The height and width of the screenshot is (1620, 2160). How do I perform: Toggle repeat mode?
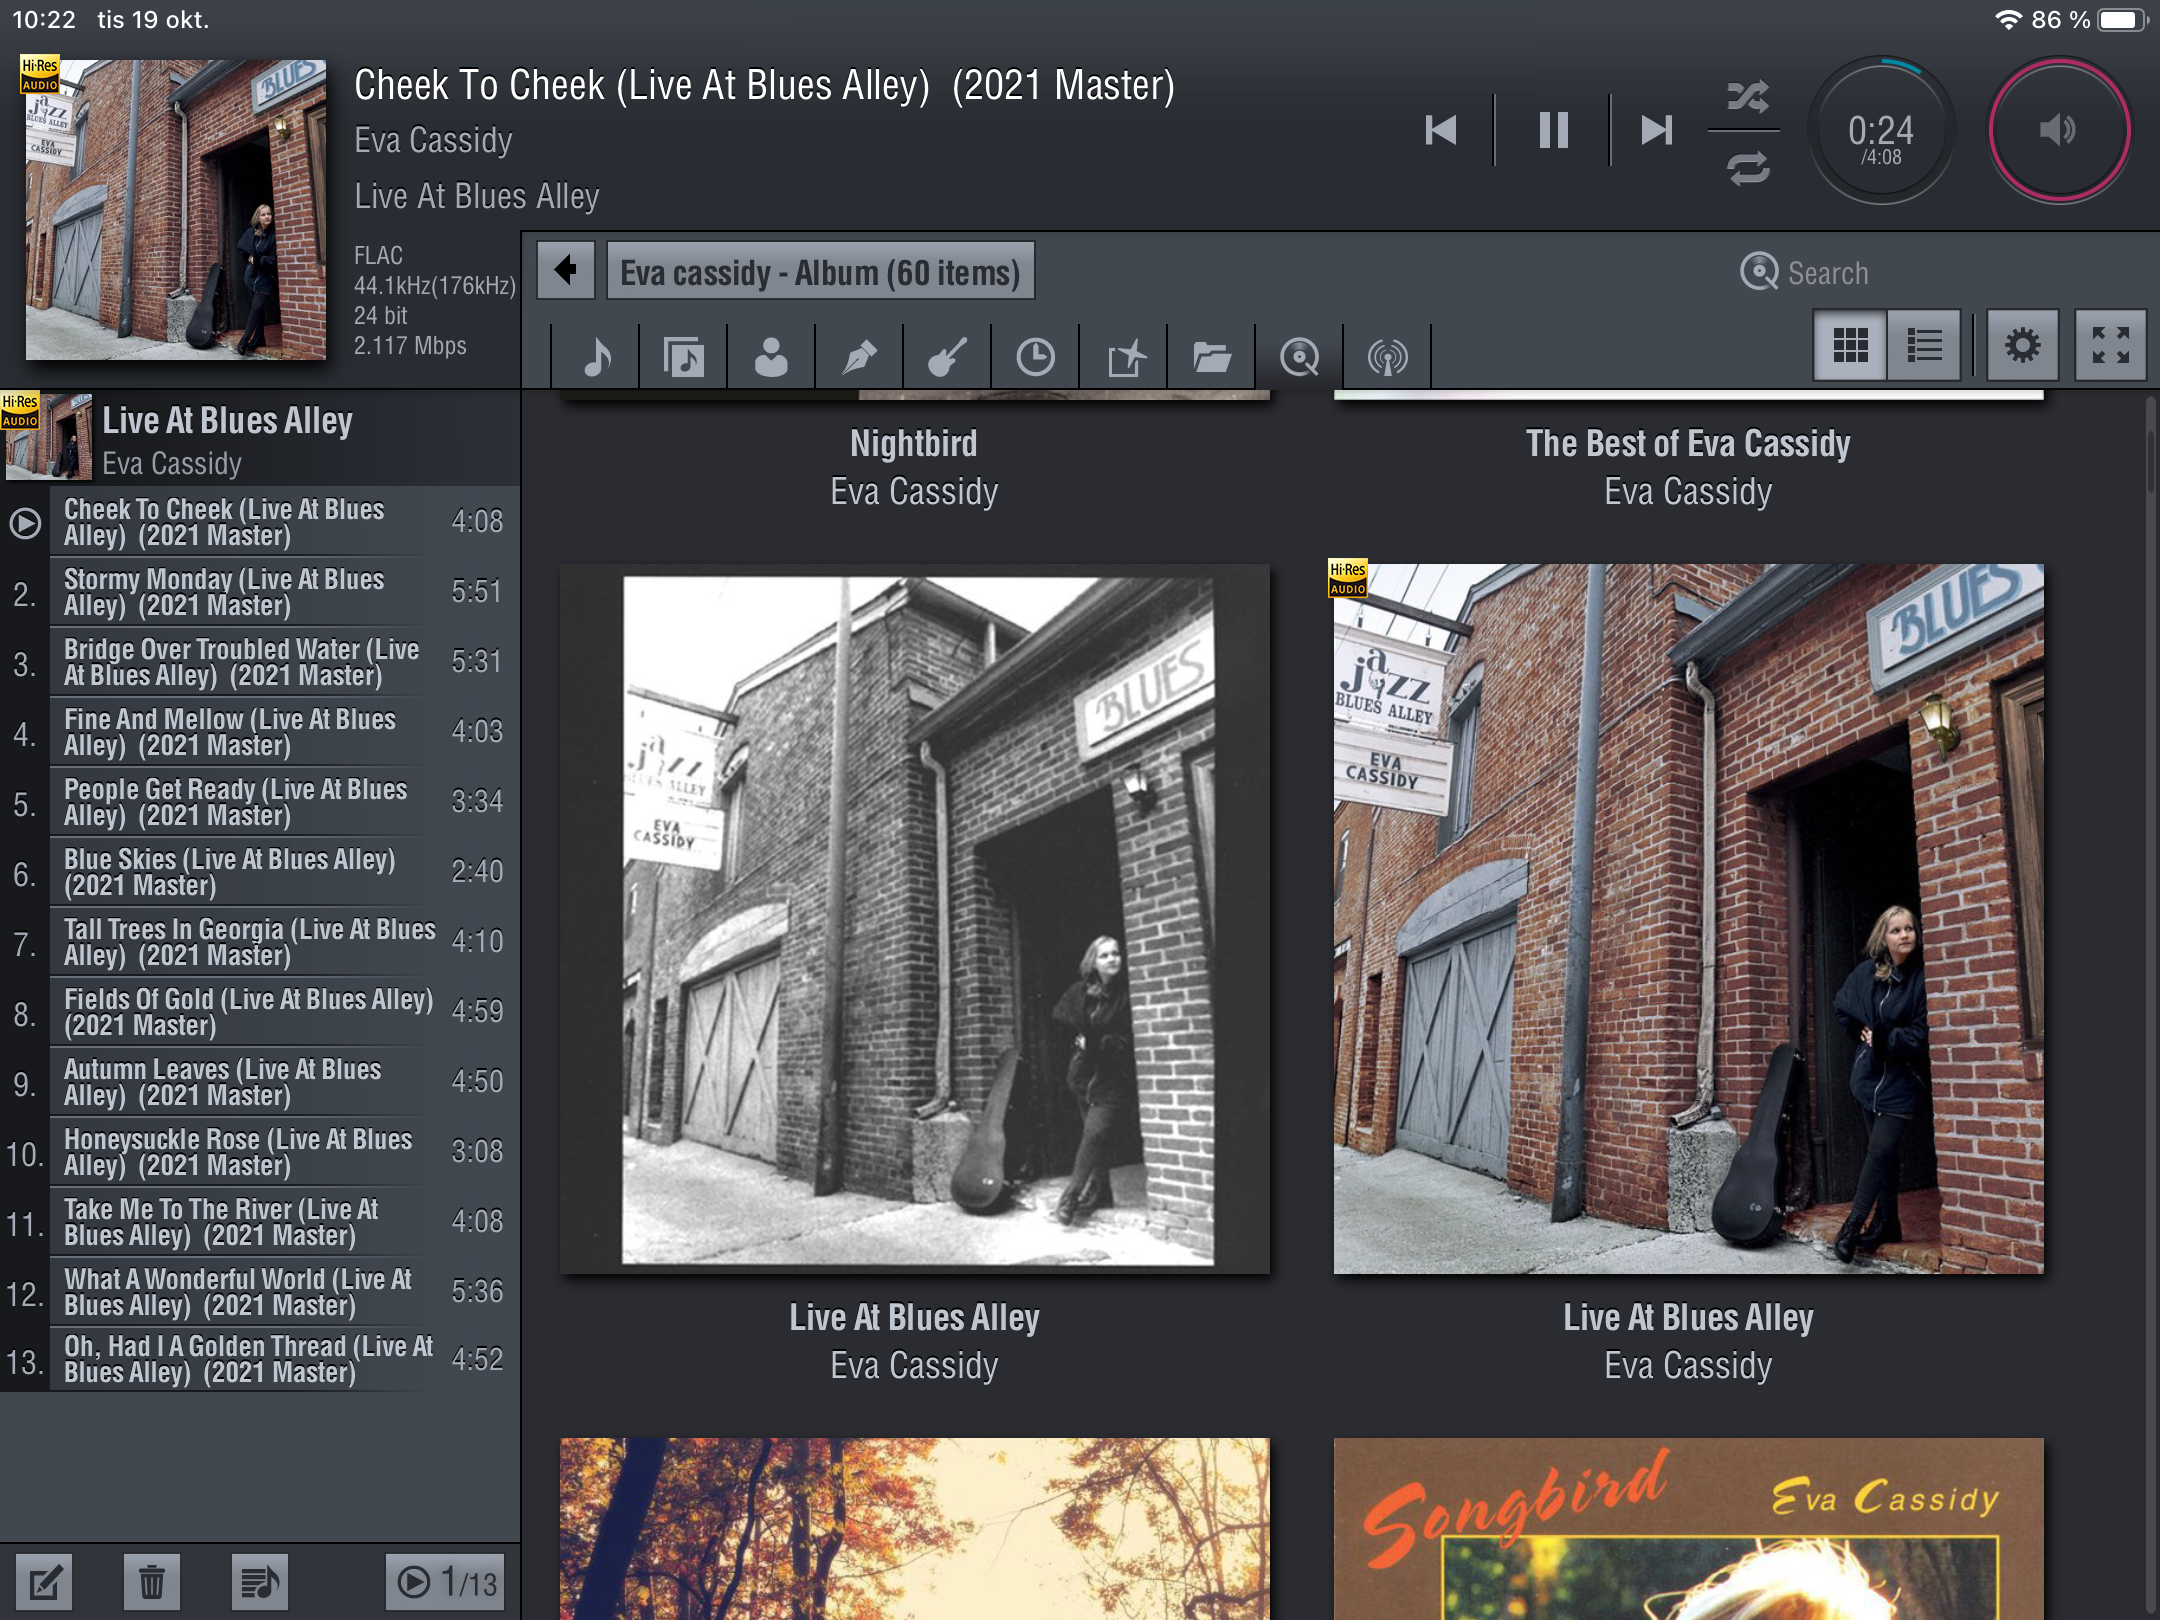click(x=1747, y=167)
